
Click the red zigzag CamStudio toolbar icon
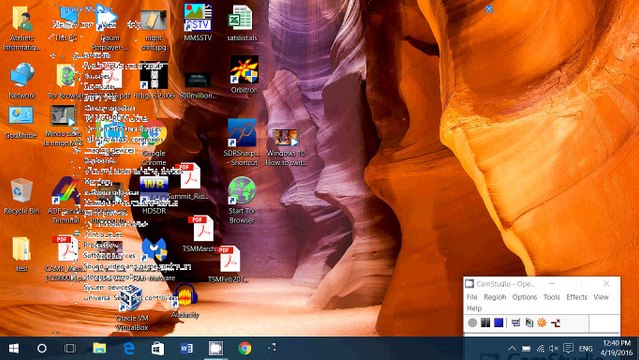[555, 323]
